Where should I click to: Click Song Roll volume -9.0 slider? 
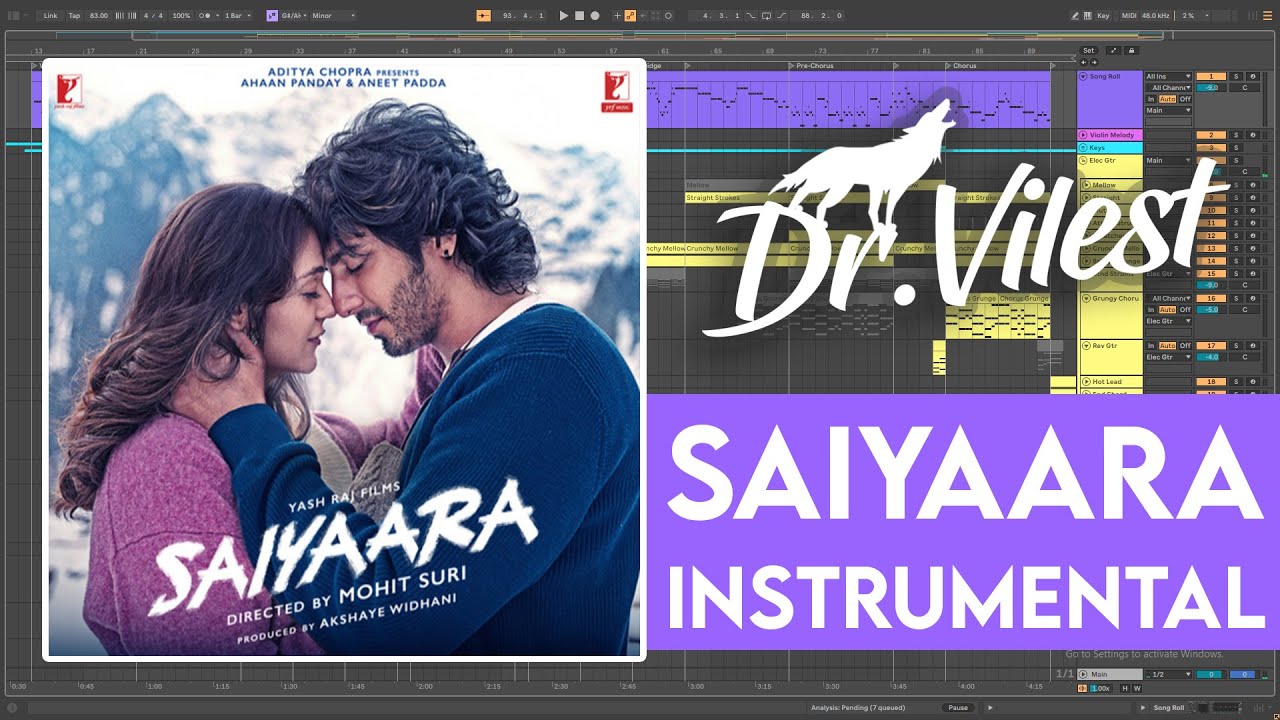coord(1211,87)
